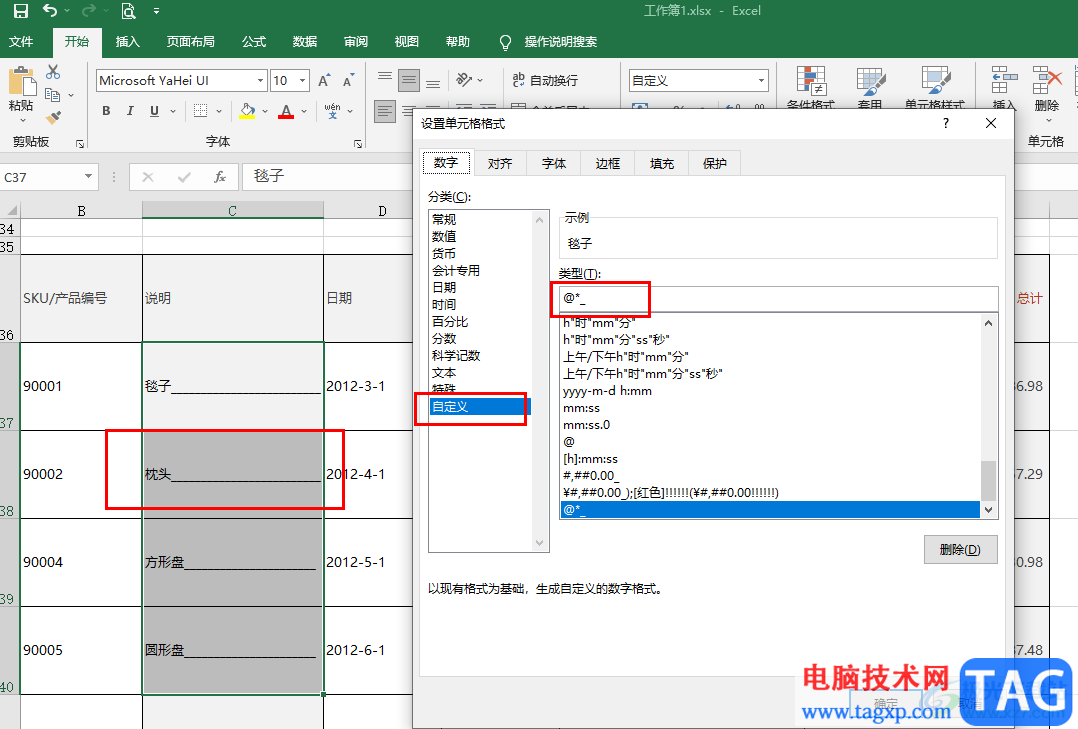Open the font size dropdown
The image size is (1078, 729).
coord(302,80)
